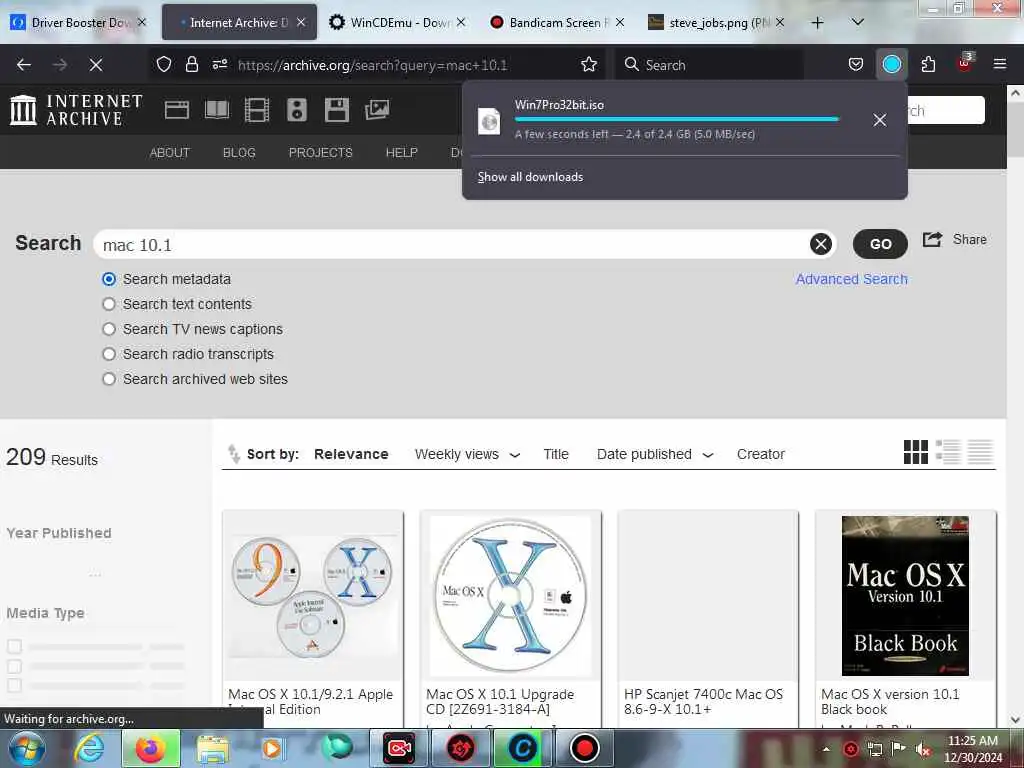Image resolution: width=1024 pixels, height=768 pixels.
Task: Open the Video film icon
Action: [257, 110]
